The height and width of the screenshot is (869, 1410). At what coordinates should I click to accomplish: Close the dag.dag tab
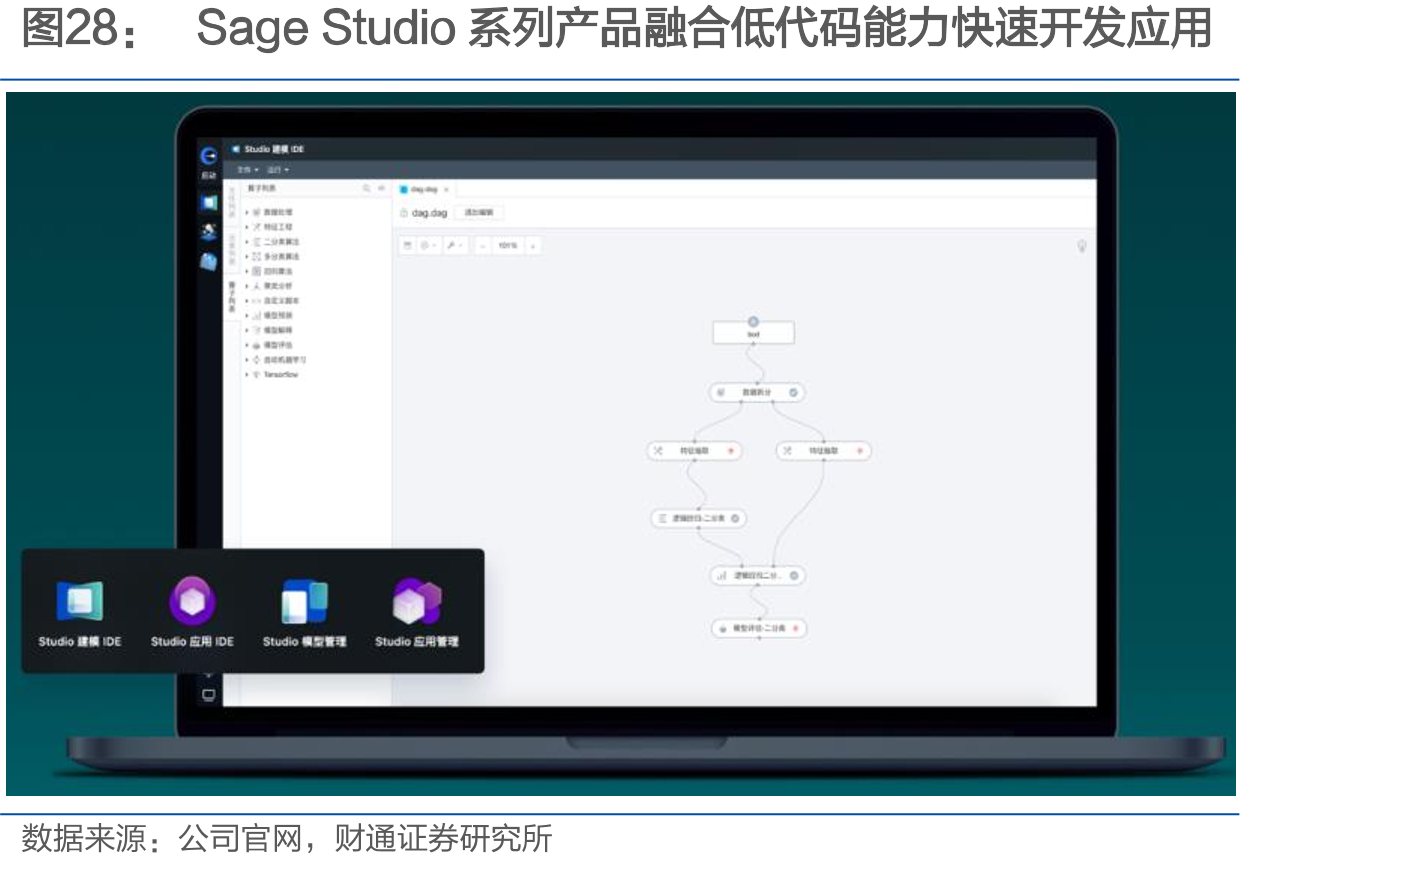point(447,189)
